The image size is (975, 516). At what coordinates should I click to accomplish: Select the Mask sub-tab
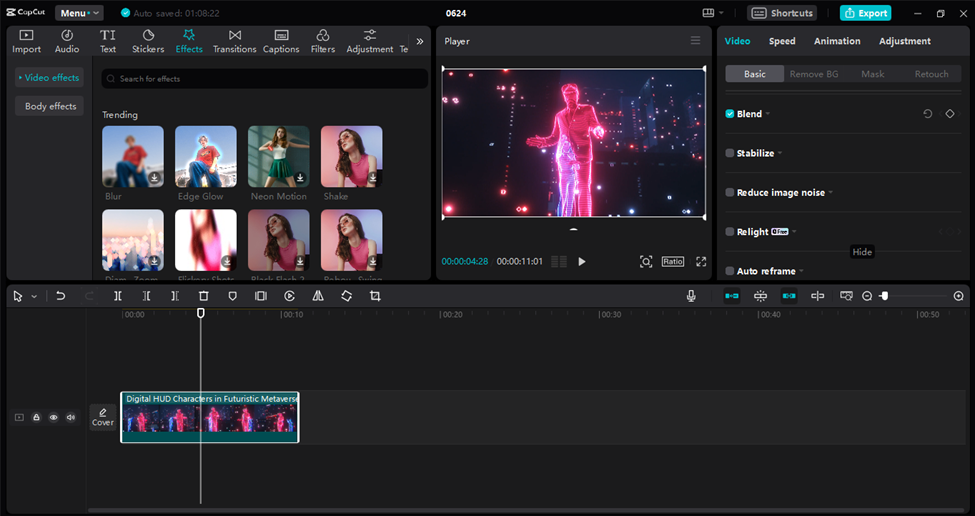point(872,73)
